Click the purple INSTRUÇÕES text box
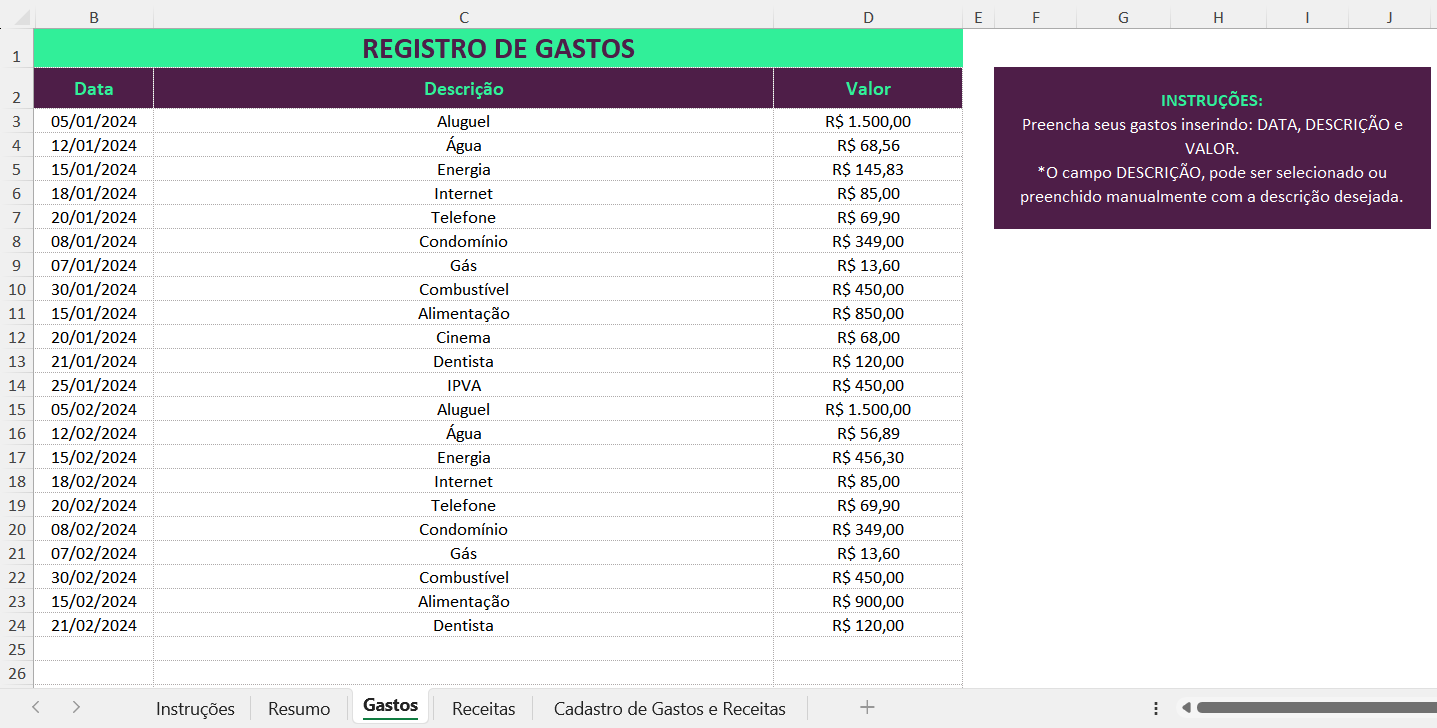The height and width of the screenshot is (728, 1437). [x=1211, y=148]
